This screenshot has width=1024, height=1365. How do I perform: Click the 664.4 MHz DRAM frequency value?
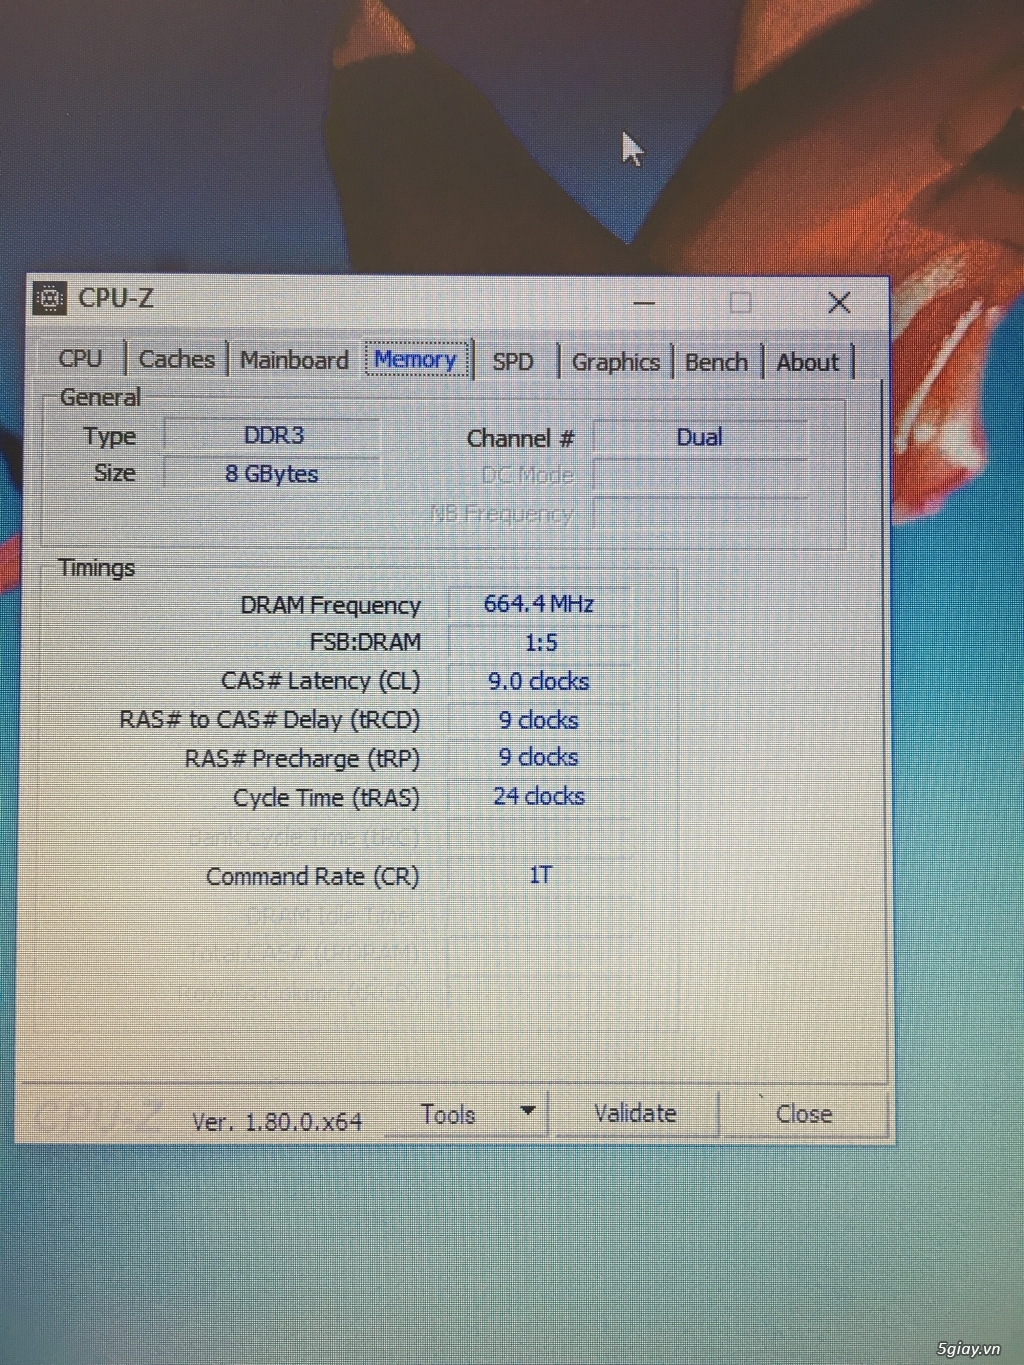tap(539, 604)
